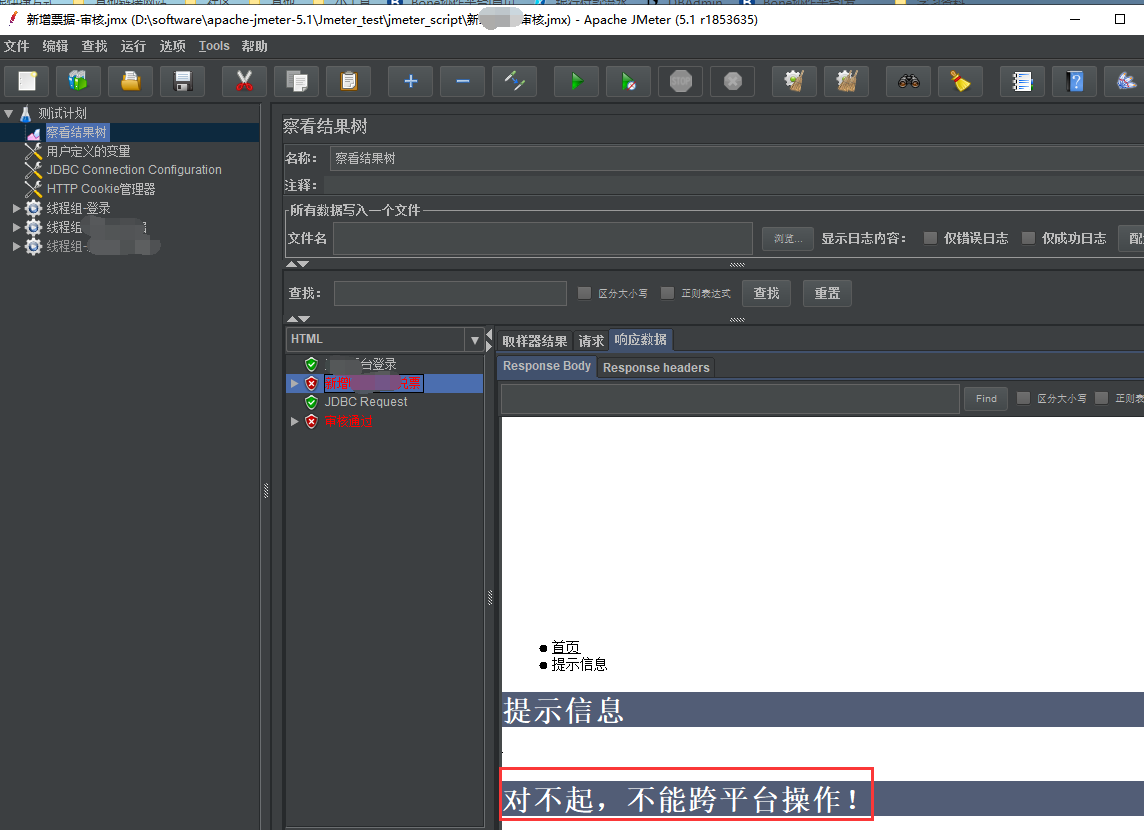Viewport: 1144px width, 830px height.
Task: Collapse the 测试计划 tree node
Action: (9, 114)
